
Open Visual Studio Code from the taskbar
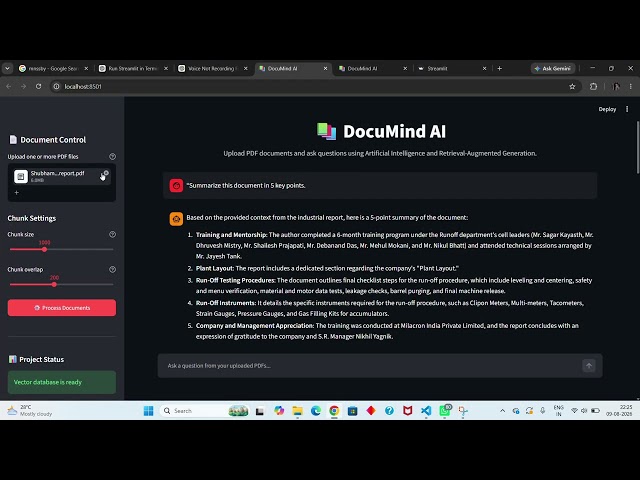(426, 411)
